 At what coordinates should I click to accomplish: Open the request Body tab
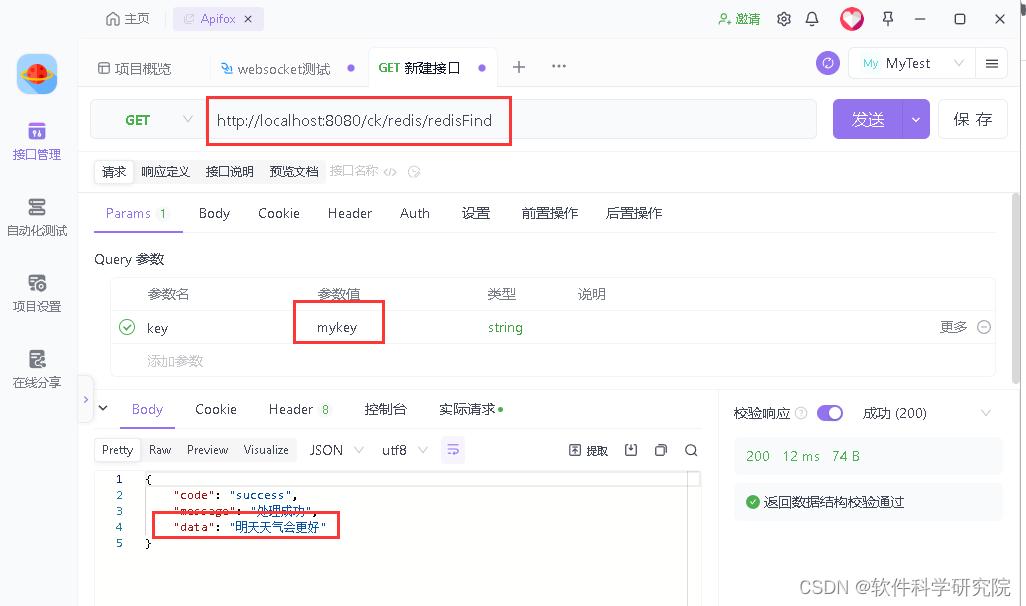[x=215, y=213]
